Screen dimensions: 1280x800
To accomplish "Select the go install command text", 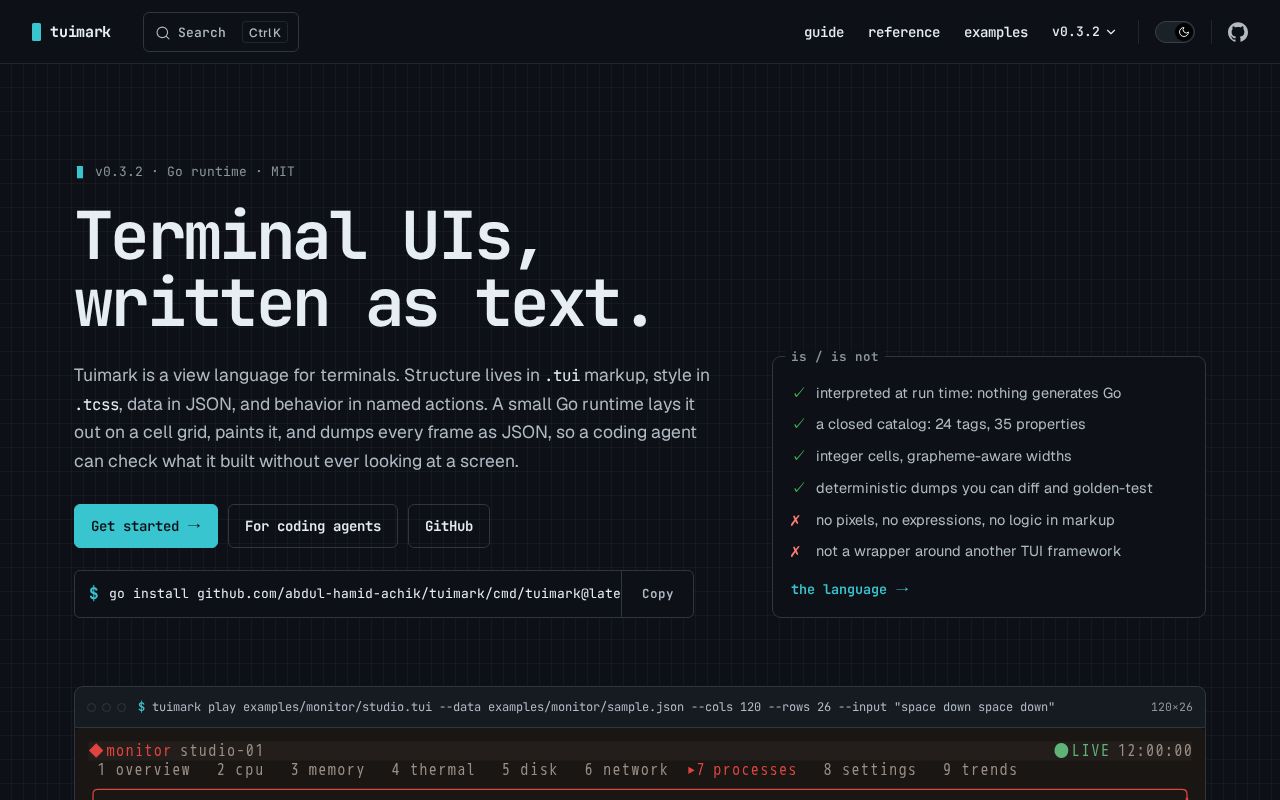I will 364,594.
